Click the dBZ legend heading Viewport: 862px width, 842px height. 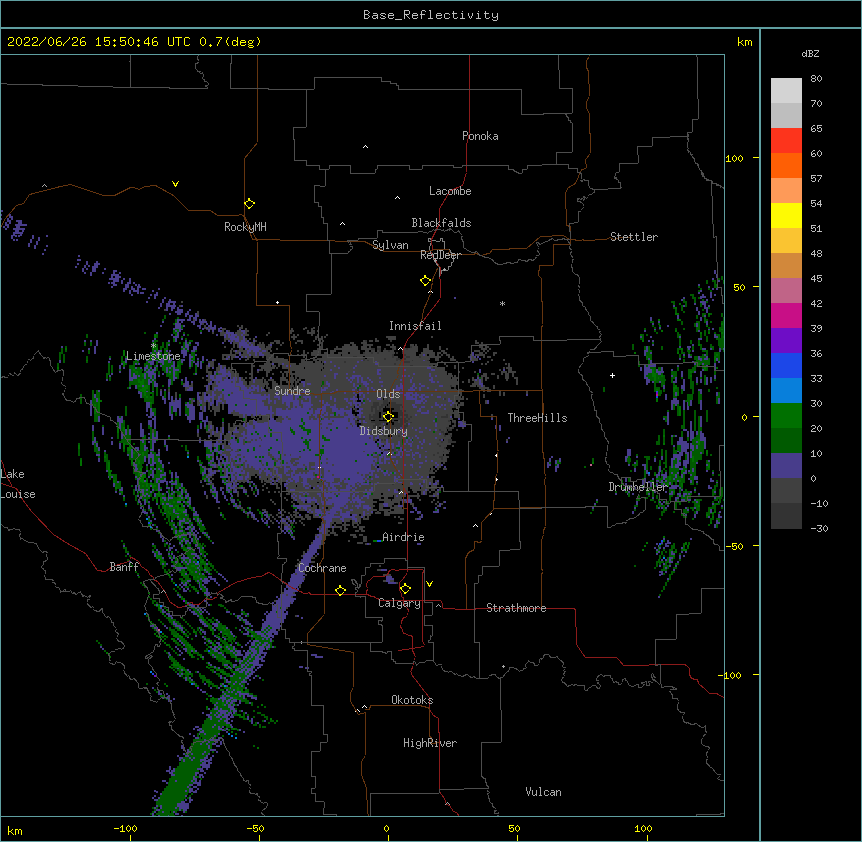[810, 53]
